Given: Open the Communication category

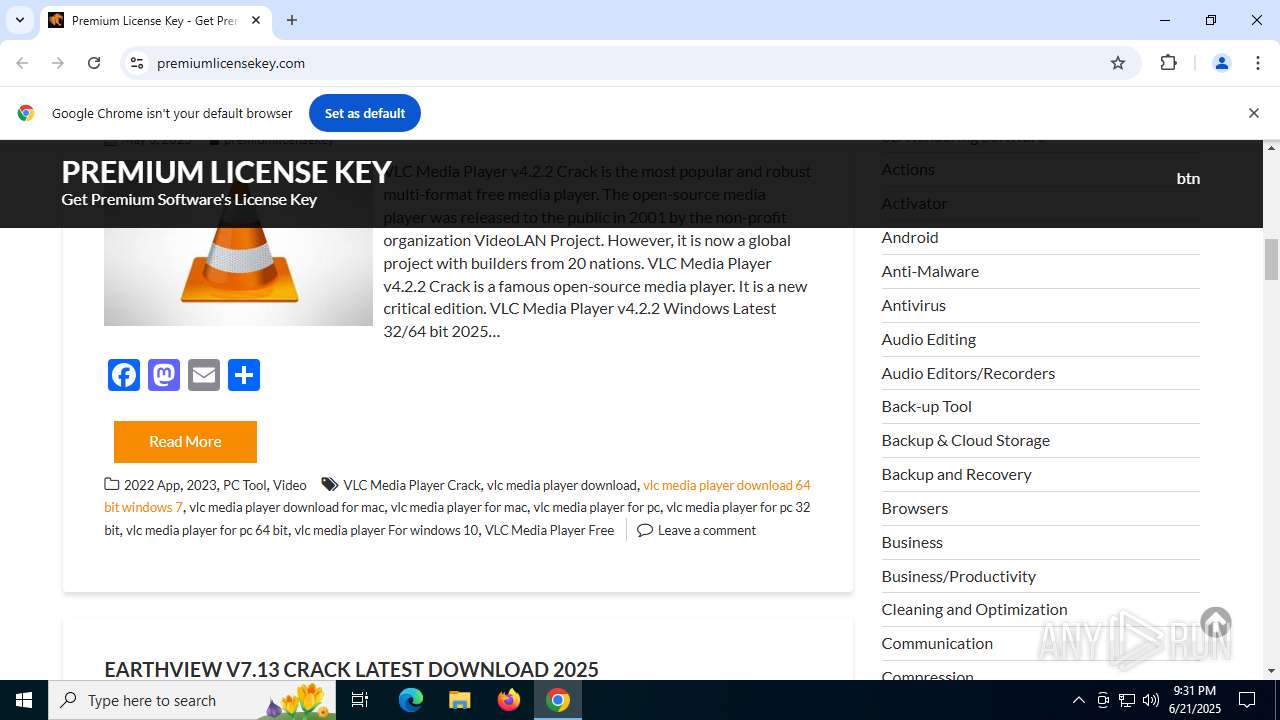Looking at the screenshot, I should point(937,643).
